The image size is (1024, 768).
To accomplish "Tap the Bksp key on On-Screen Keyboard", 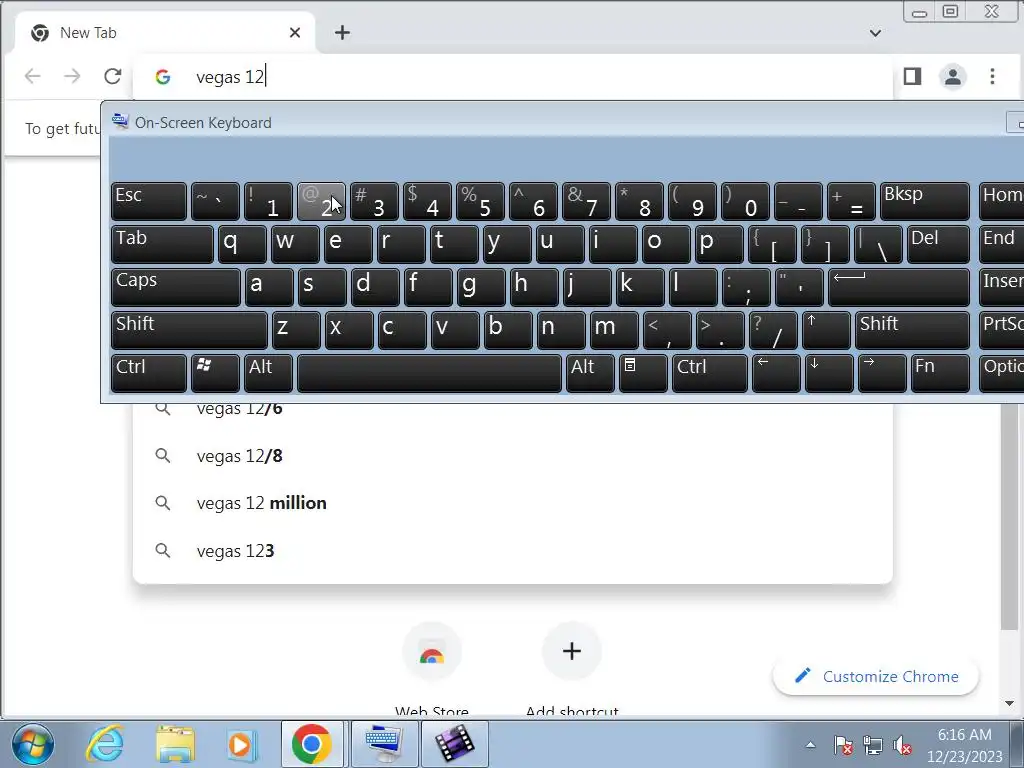I will click(x=924, y=201).
